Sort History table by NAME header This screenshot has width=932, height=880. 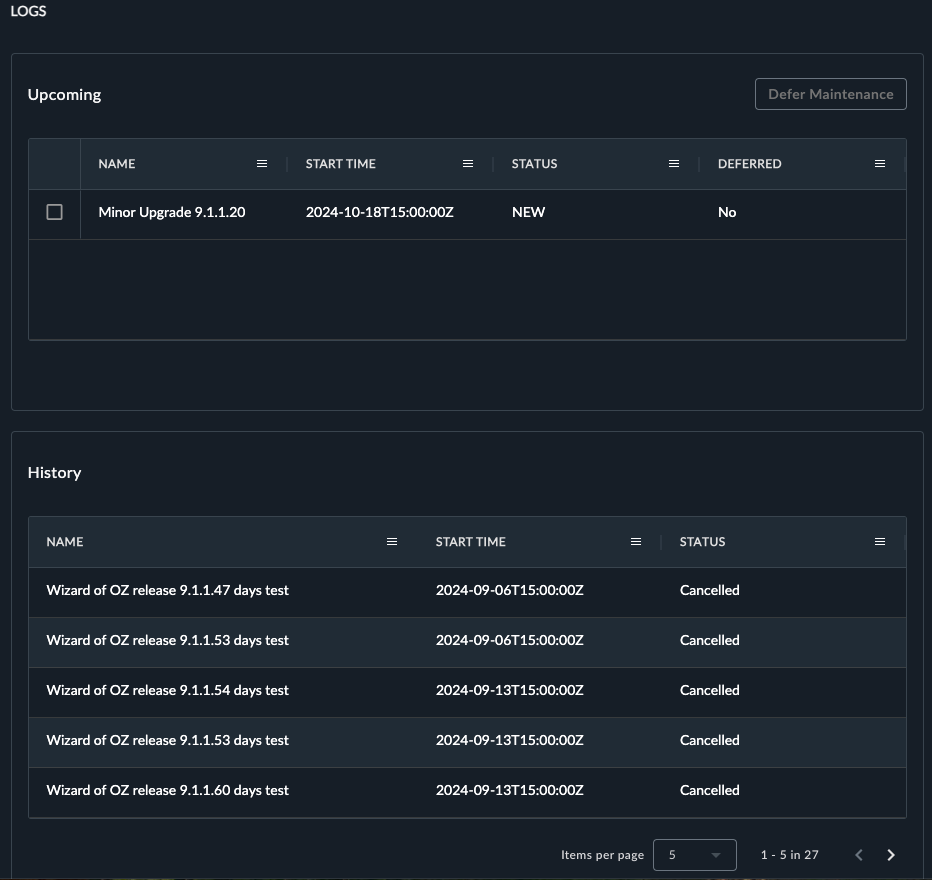(x=65, y=542)
